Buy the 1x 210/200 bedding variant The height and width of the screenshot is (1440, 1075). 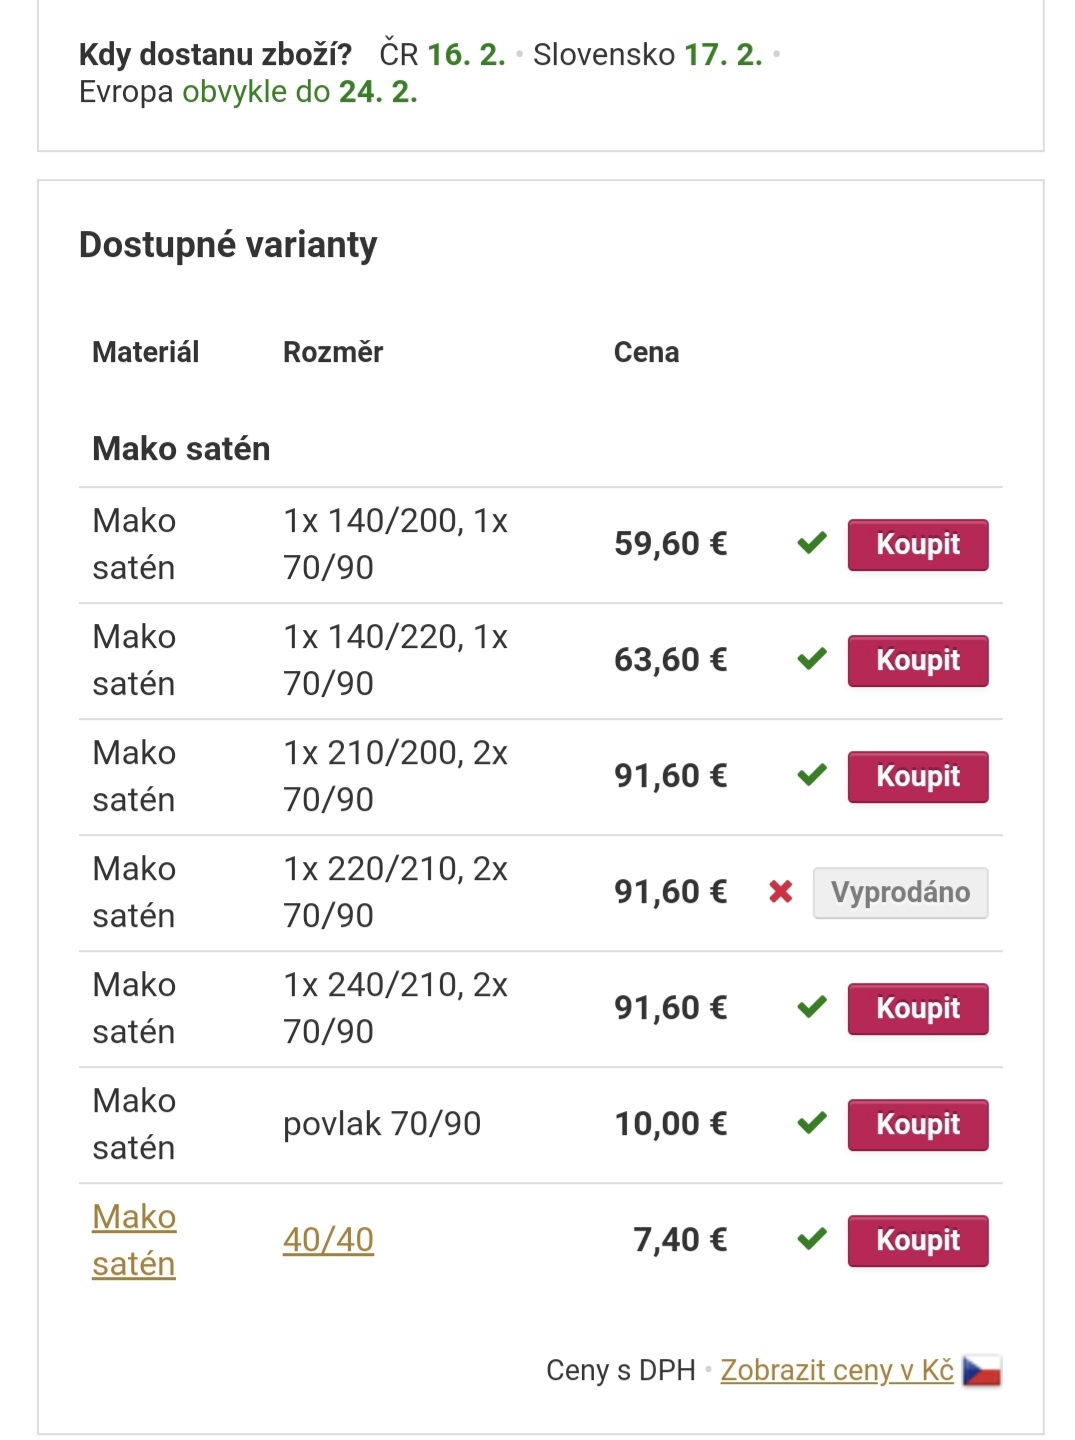pyautogui.click(x=917, y=777)
